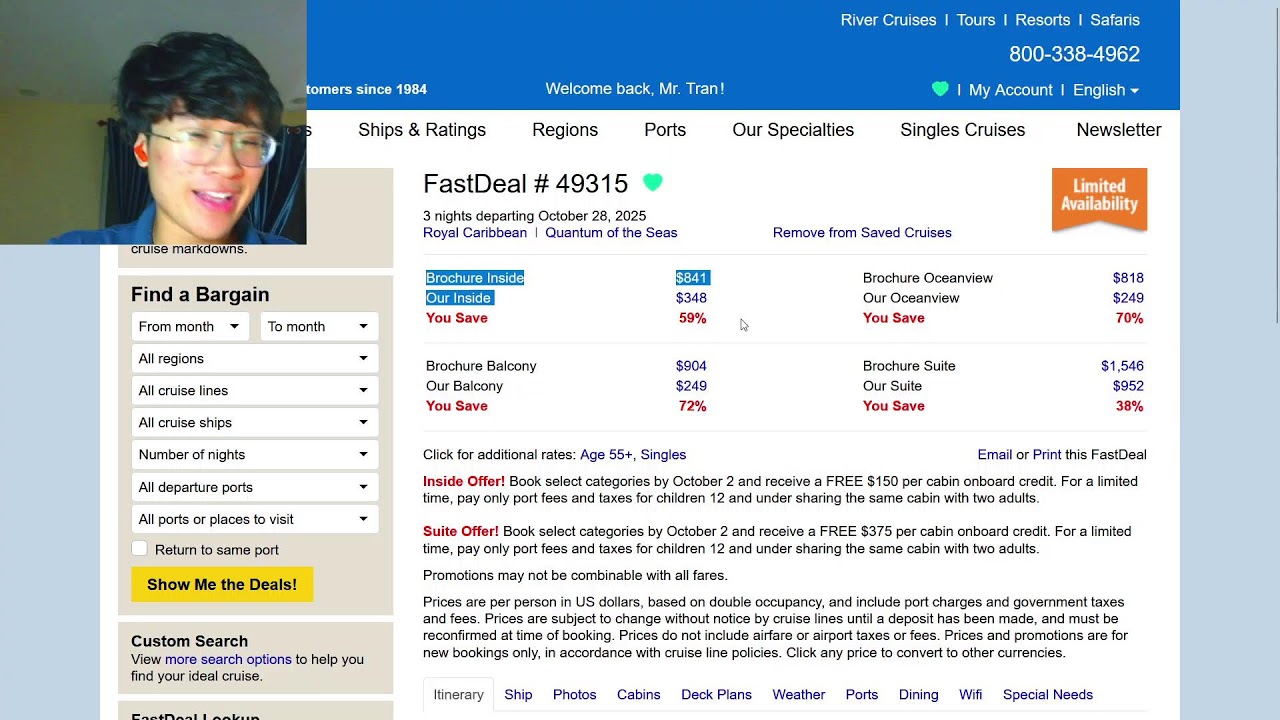Open All ports or places to visit dropdown
Screen dimensions: 1280x720
pyautogui.click(x=254, y=519)
